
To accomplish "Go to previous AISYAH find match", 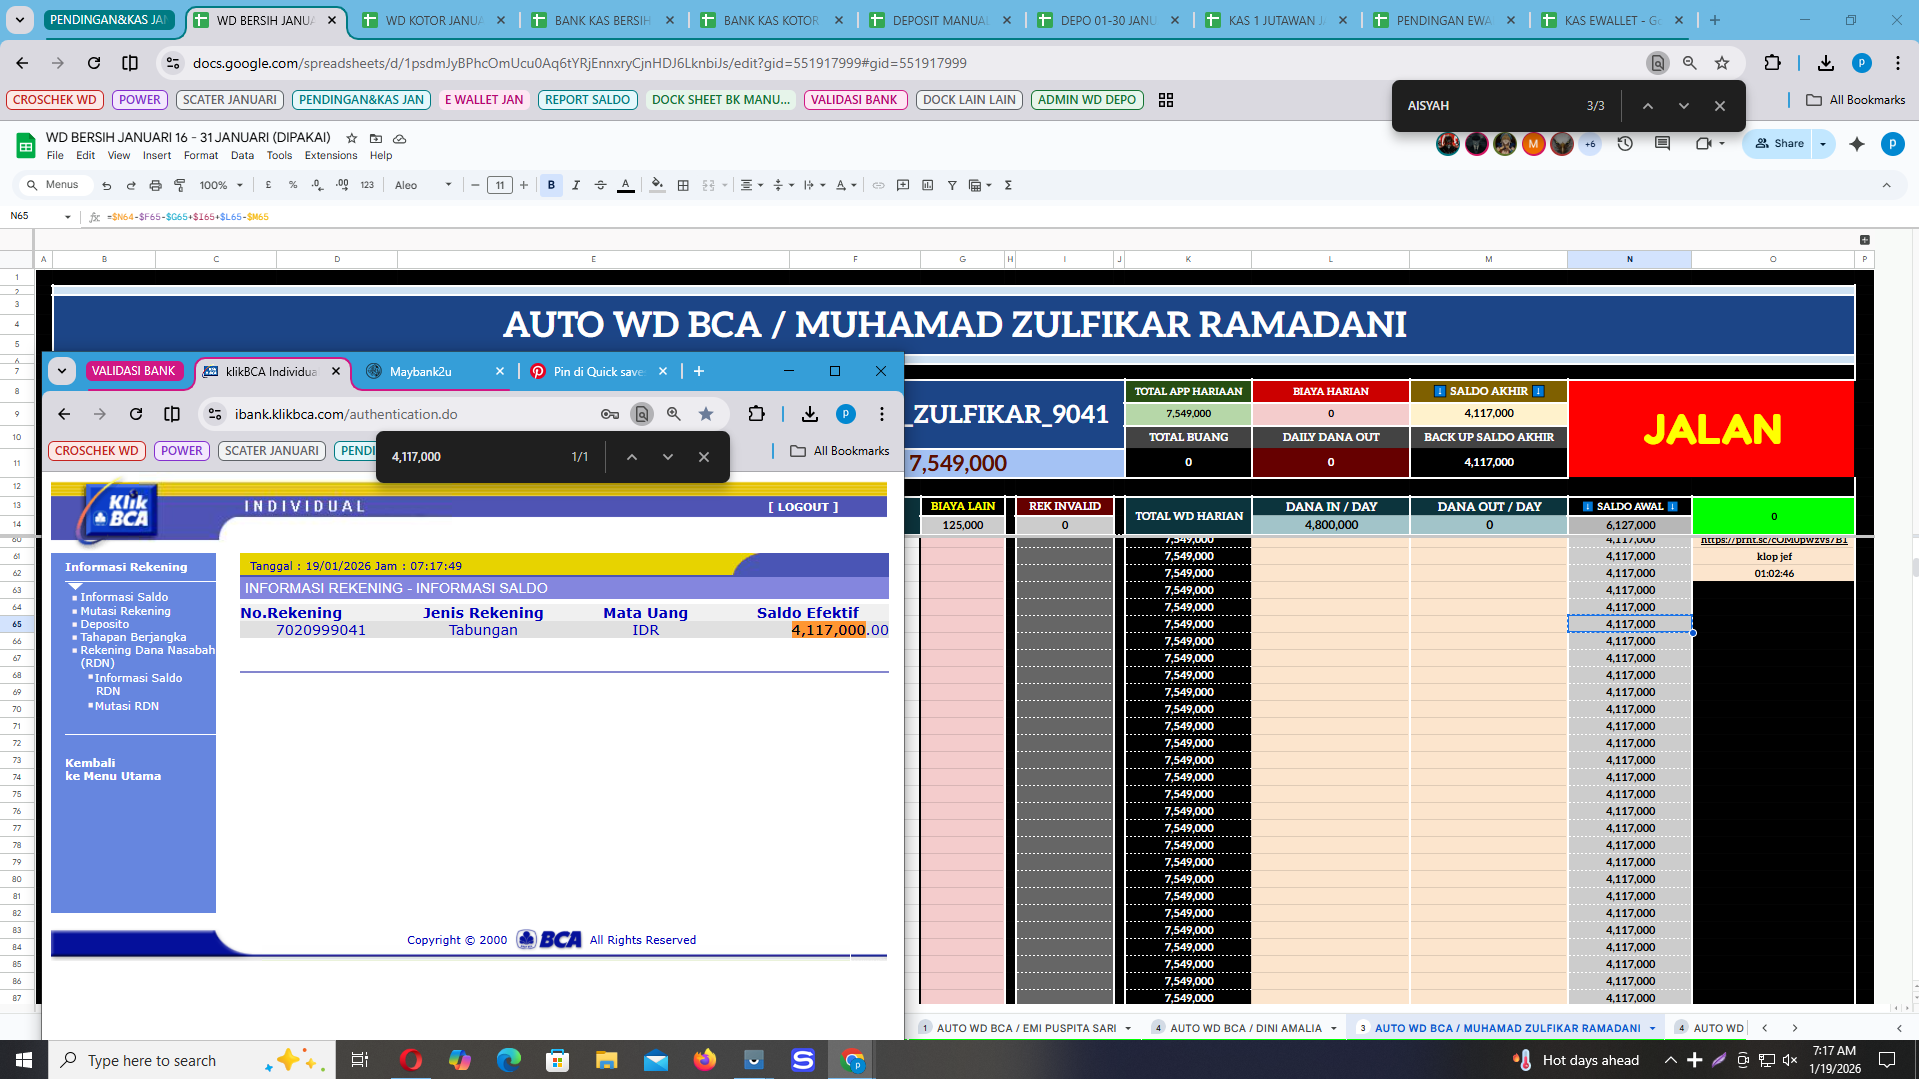I will pyautogui.click(x=1647, y=106).
